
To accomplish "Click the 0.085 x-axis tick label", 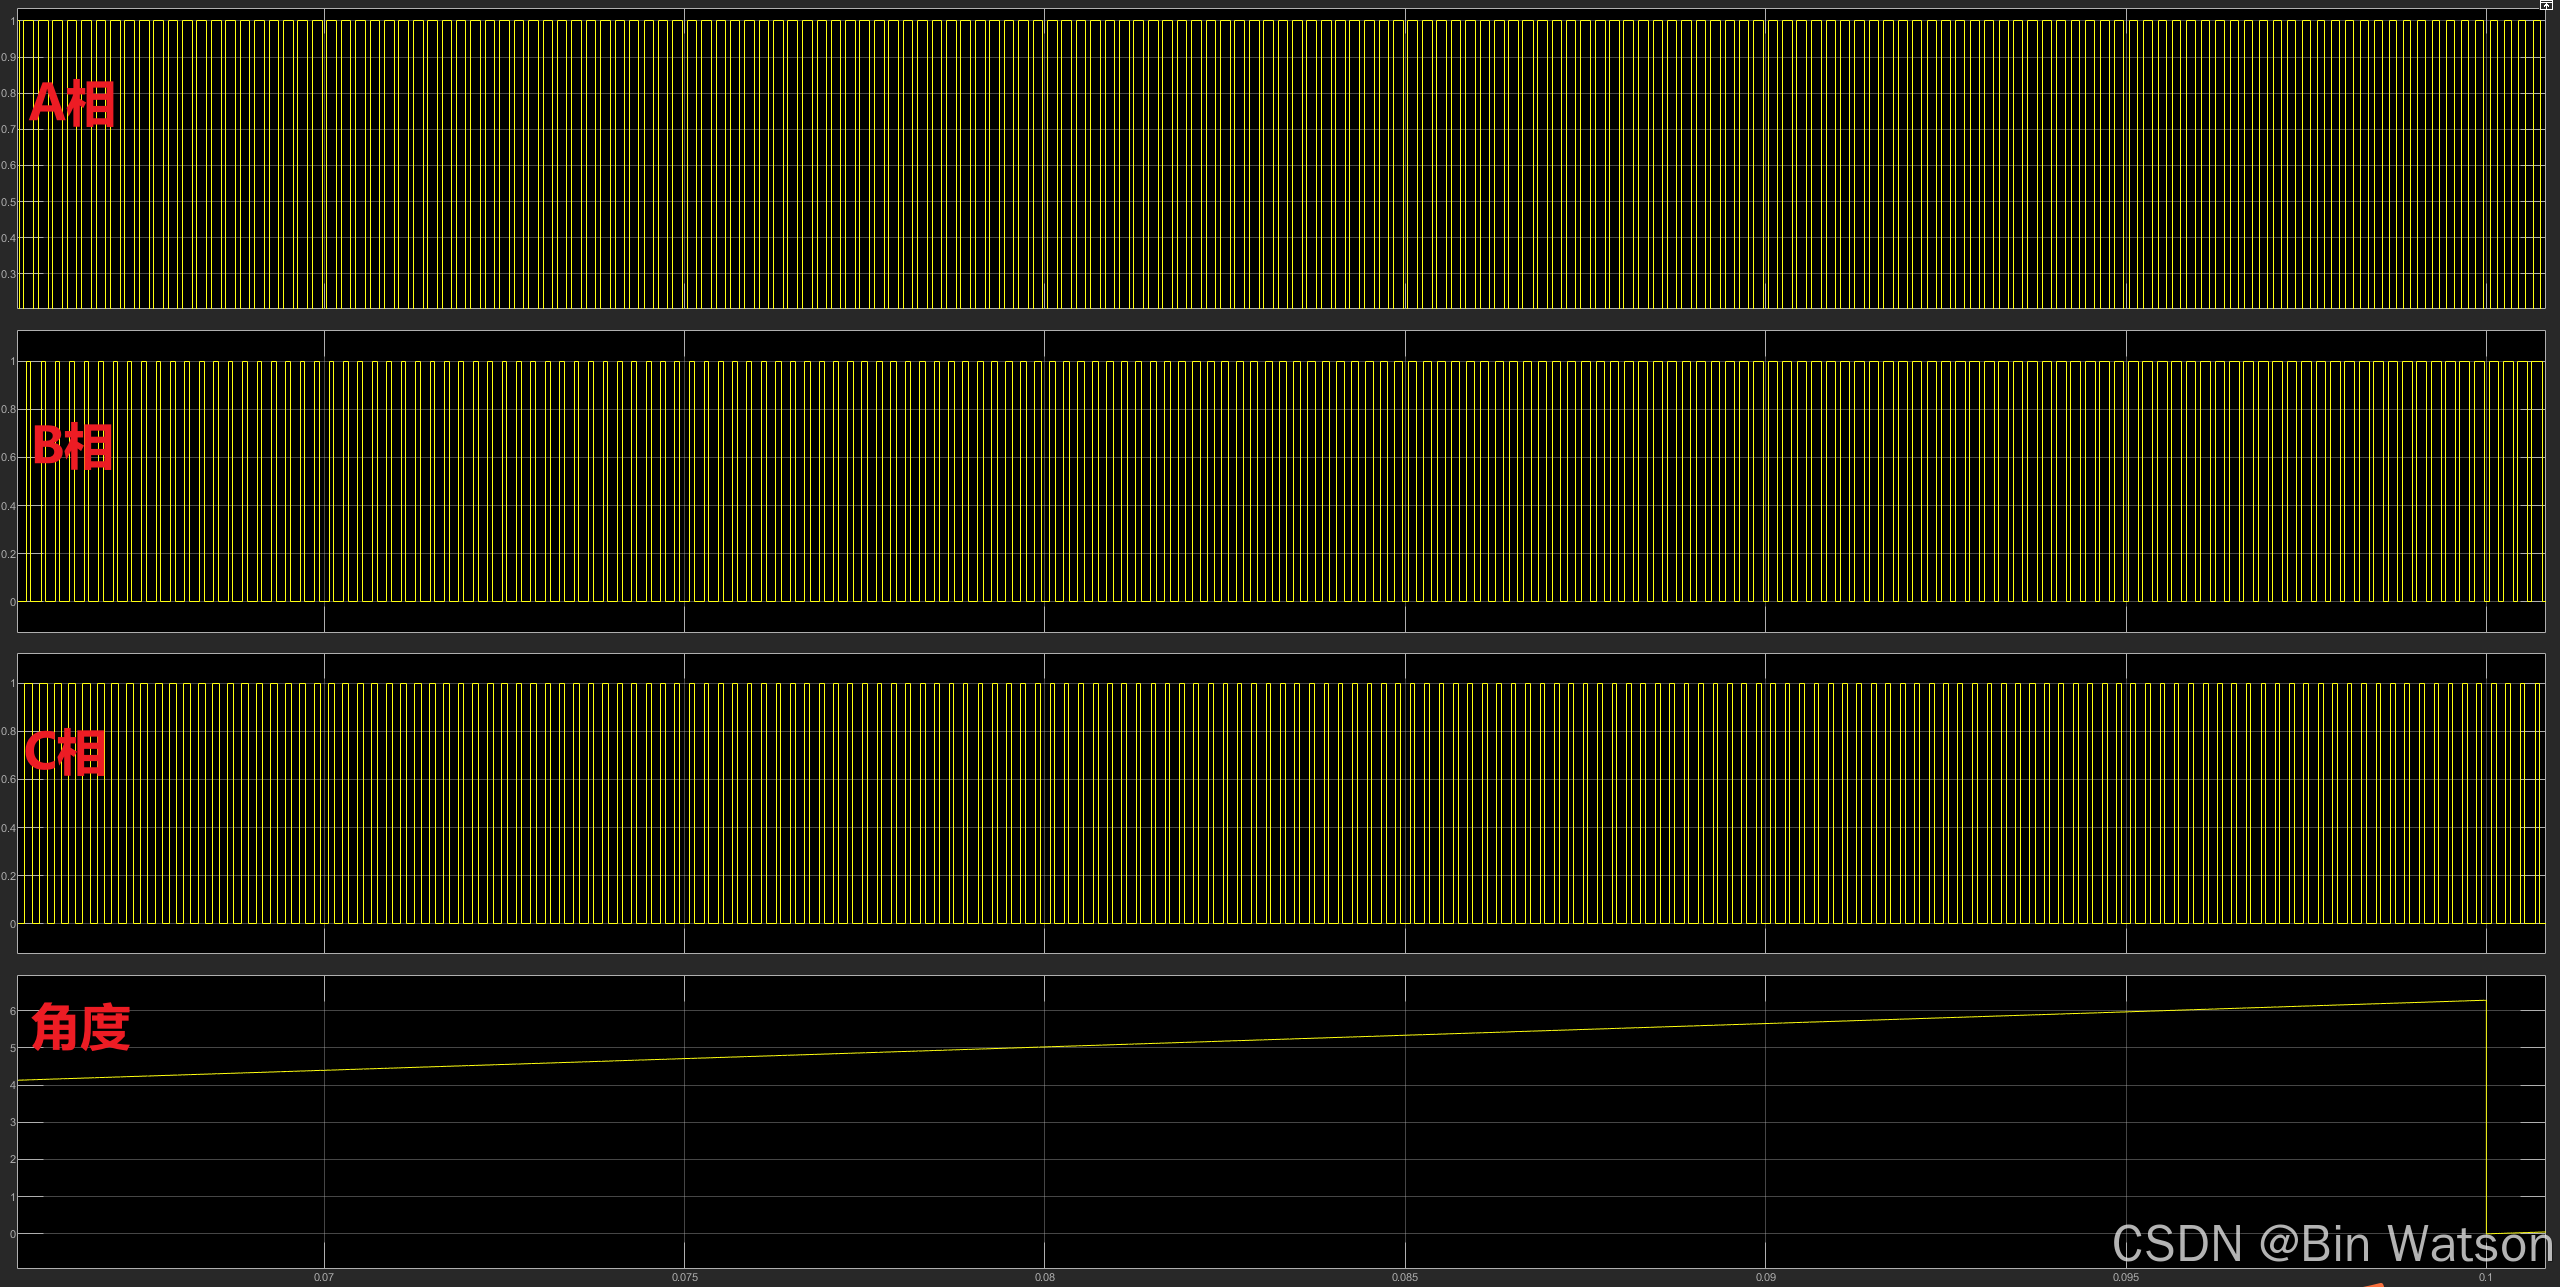I will (1405, 1277).
